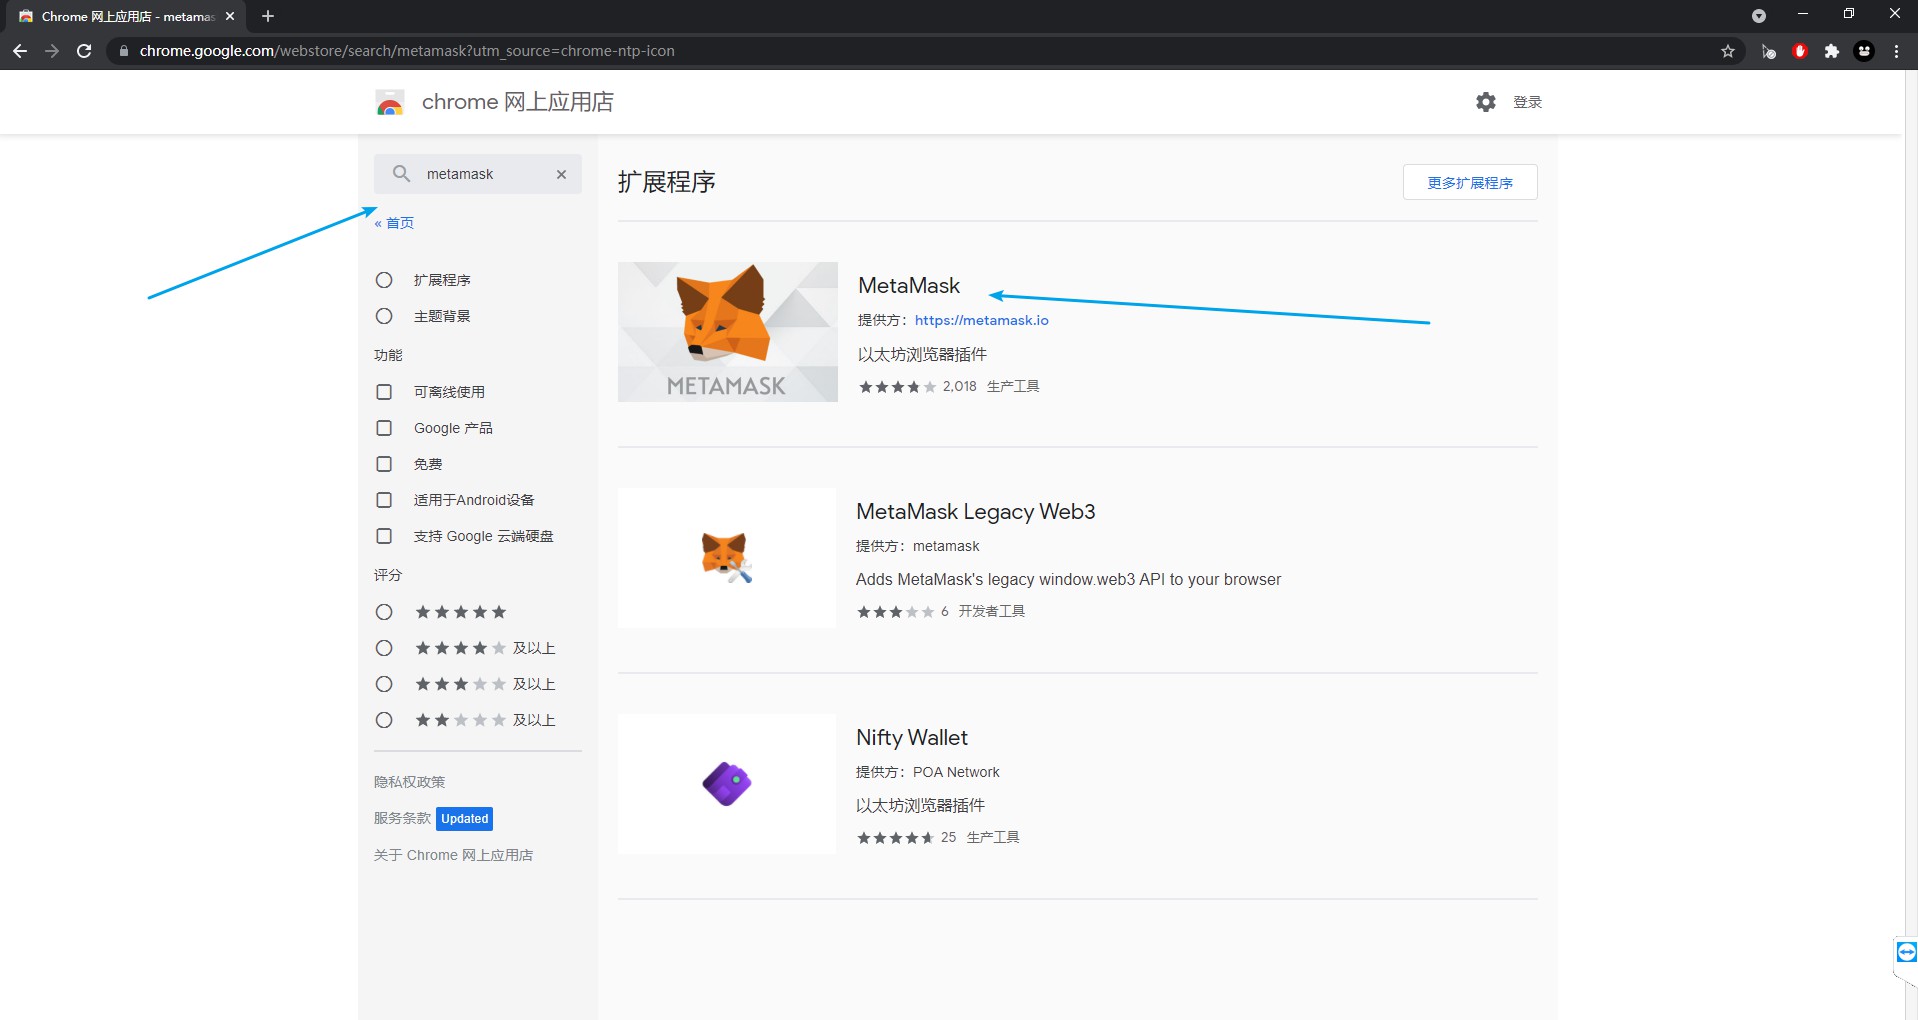Open the web store settings gear
This screenshot has height=1020, width=1918.
(1486, 102)
